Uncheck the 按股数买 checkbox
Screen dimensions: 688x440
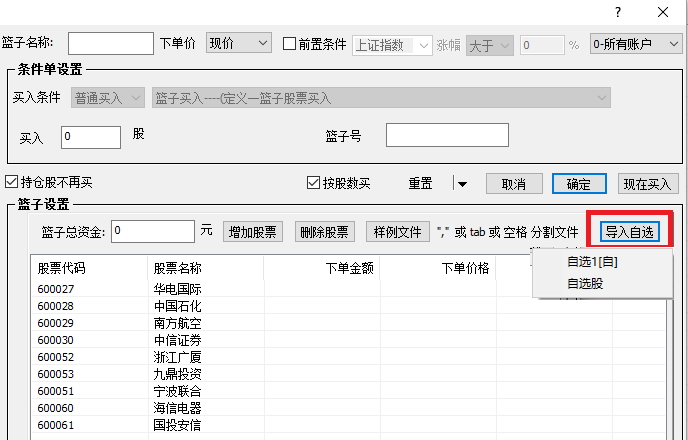313,183
